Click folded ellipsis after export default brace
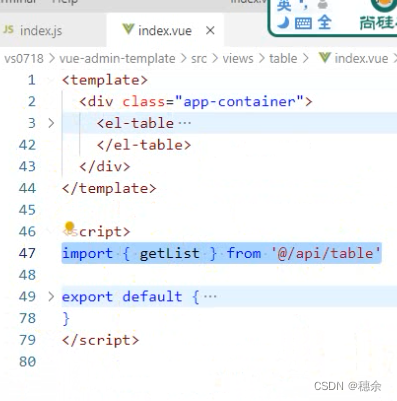 tap(210, 296)
